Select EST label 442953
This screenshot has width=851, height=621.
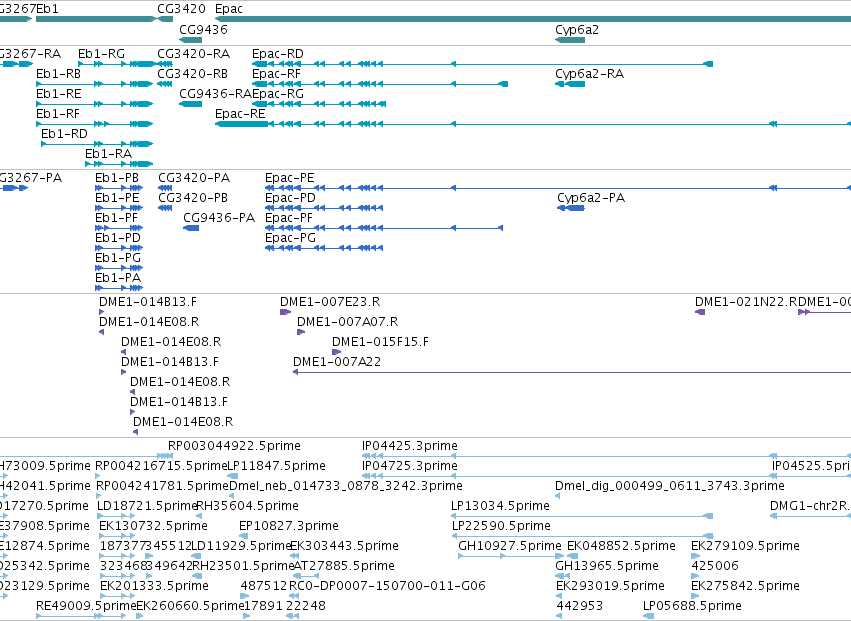coord(580,606)
